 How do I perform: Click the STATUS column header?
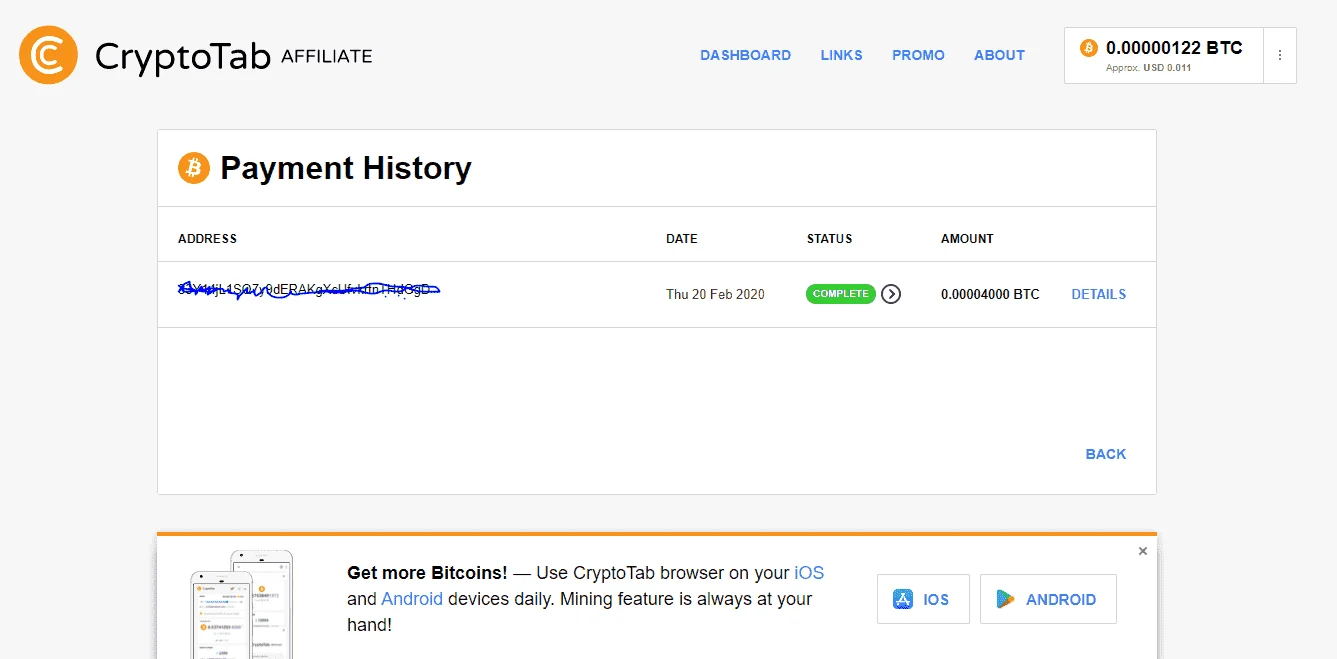click(x=830, y=239)
